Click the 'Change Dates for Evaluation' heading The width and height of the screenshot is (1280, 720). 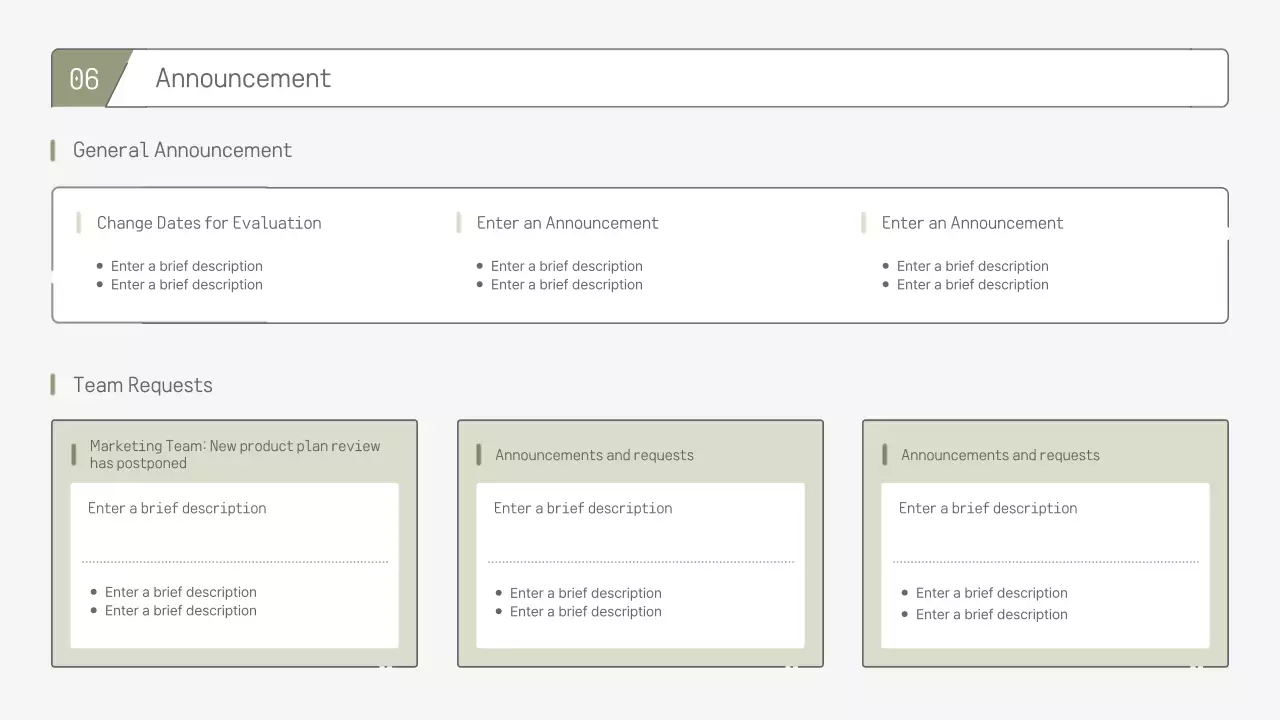tap(208, 222)
